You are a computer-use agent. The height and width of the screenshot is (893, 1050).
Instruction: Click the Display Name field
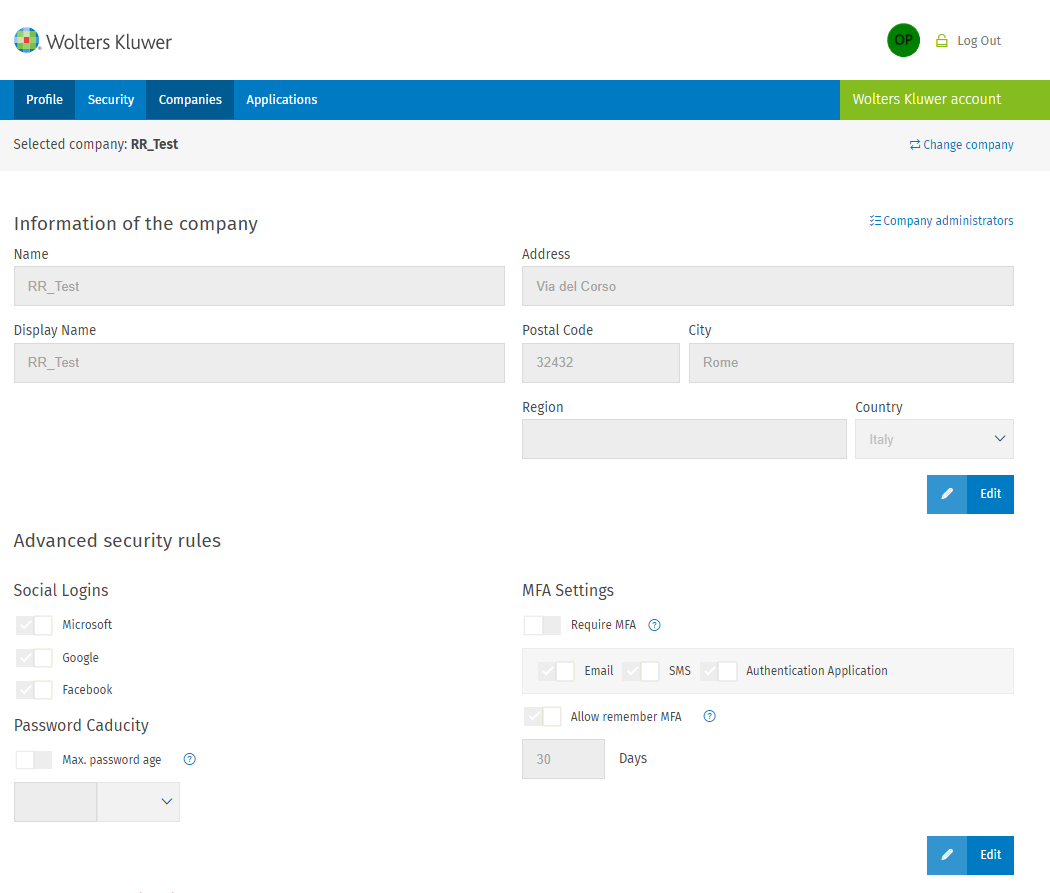(259, 363)
